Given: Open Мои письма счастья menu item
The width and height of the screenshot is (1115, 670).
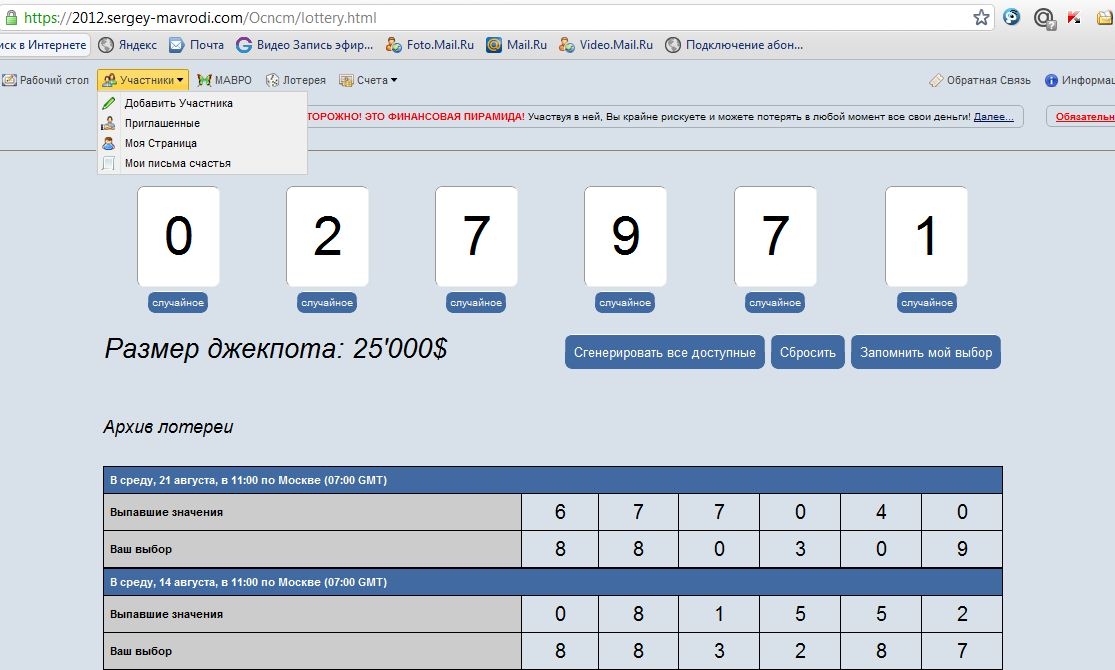Looking at the screenshot, I should pyautogui.click(x=177, y=163).
